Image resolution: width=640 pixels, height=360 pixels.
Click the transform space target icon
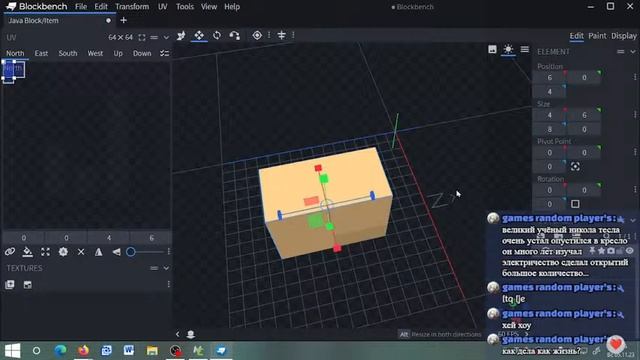coord(257,36)
